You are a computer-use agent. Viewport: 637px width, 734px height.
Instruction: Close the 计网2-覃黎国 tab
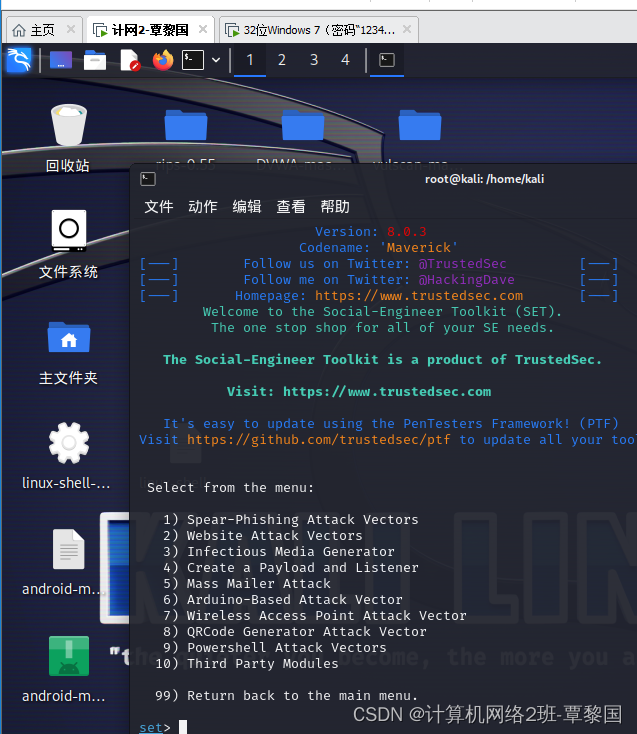click(x=203, y=29)
